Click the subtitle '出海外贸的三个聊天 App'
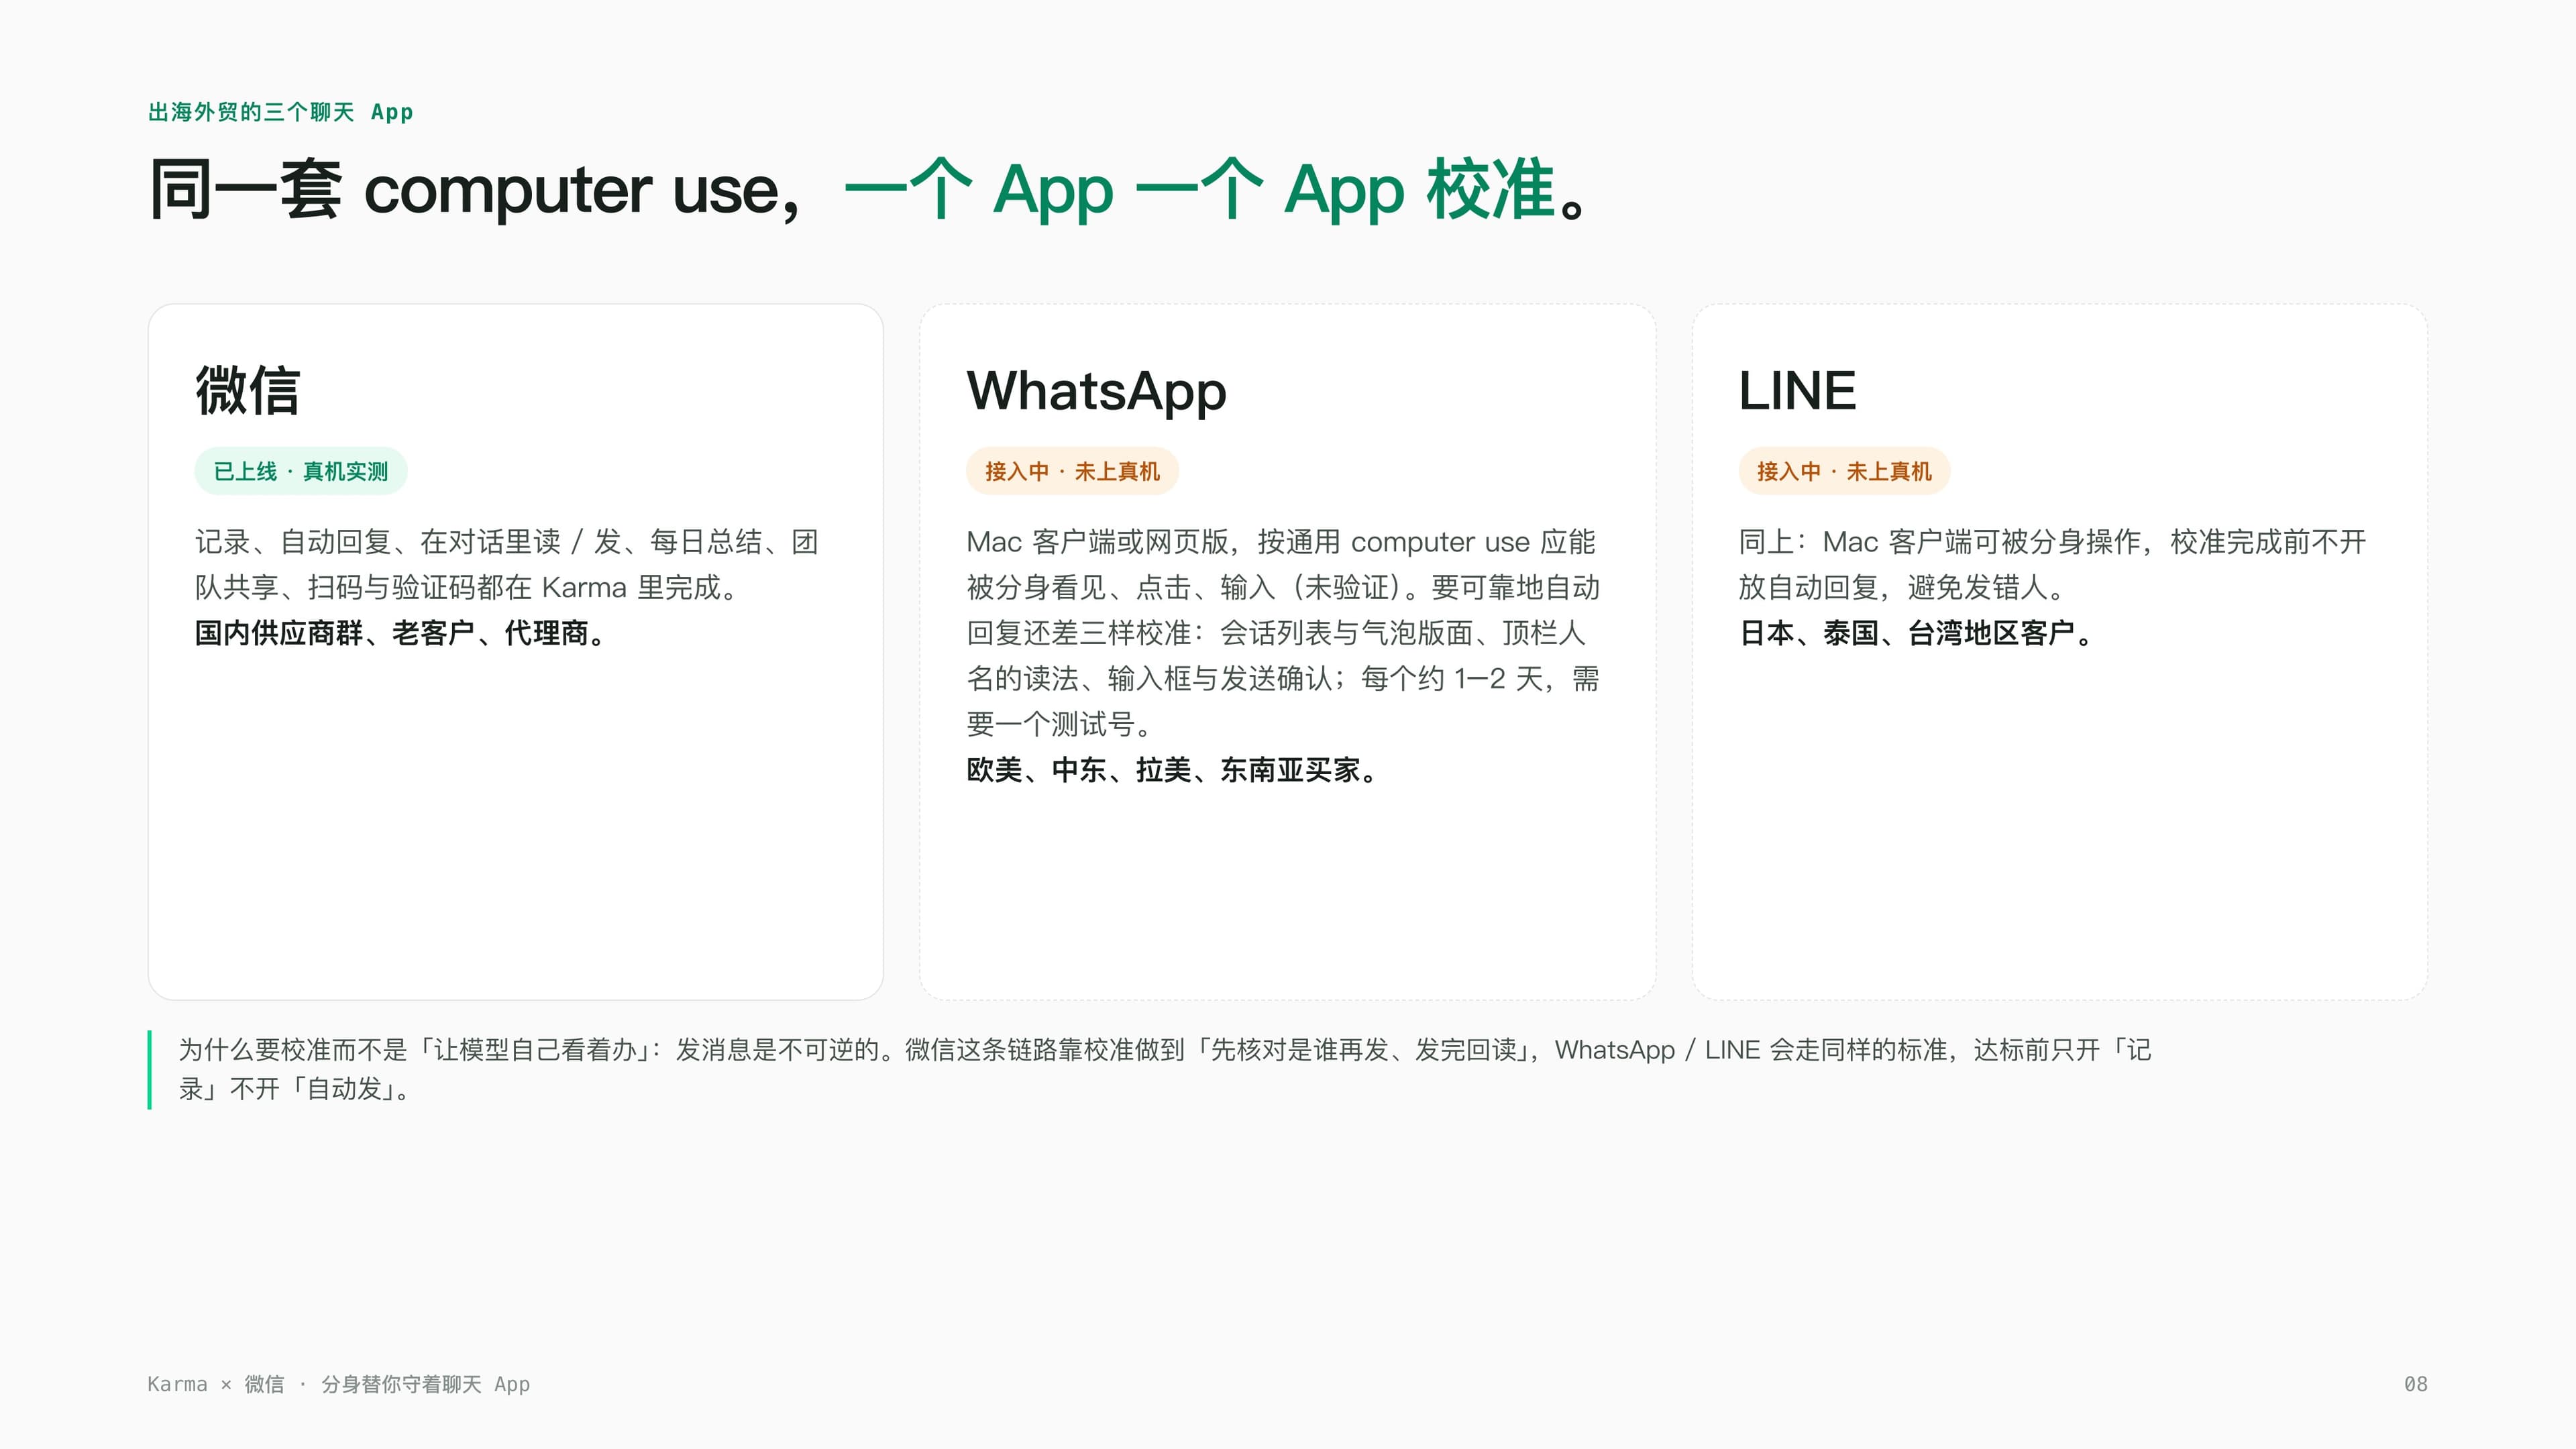Image resolution: width=2576 pixels, height=1449 pixels. (x=281, y=112)
